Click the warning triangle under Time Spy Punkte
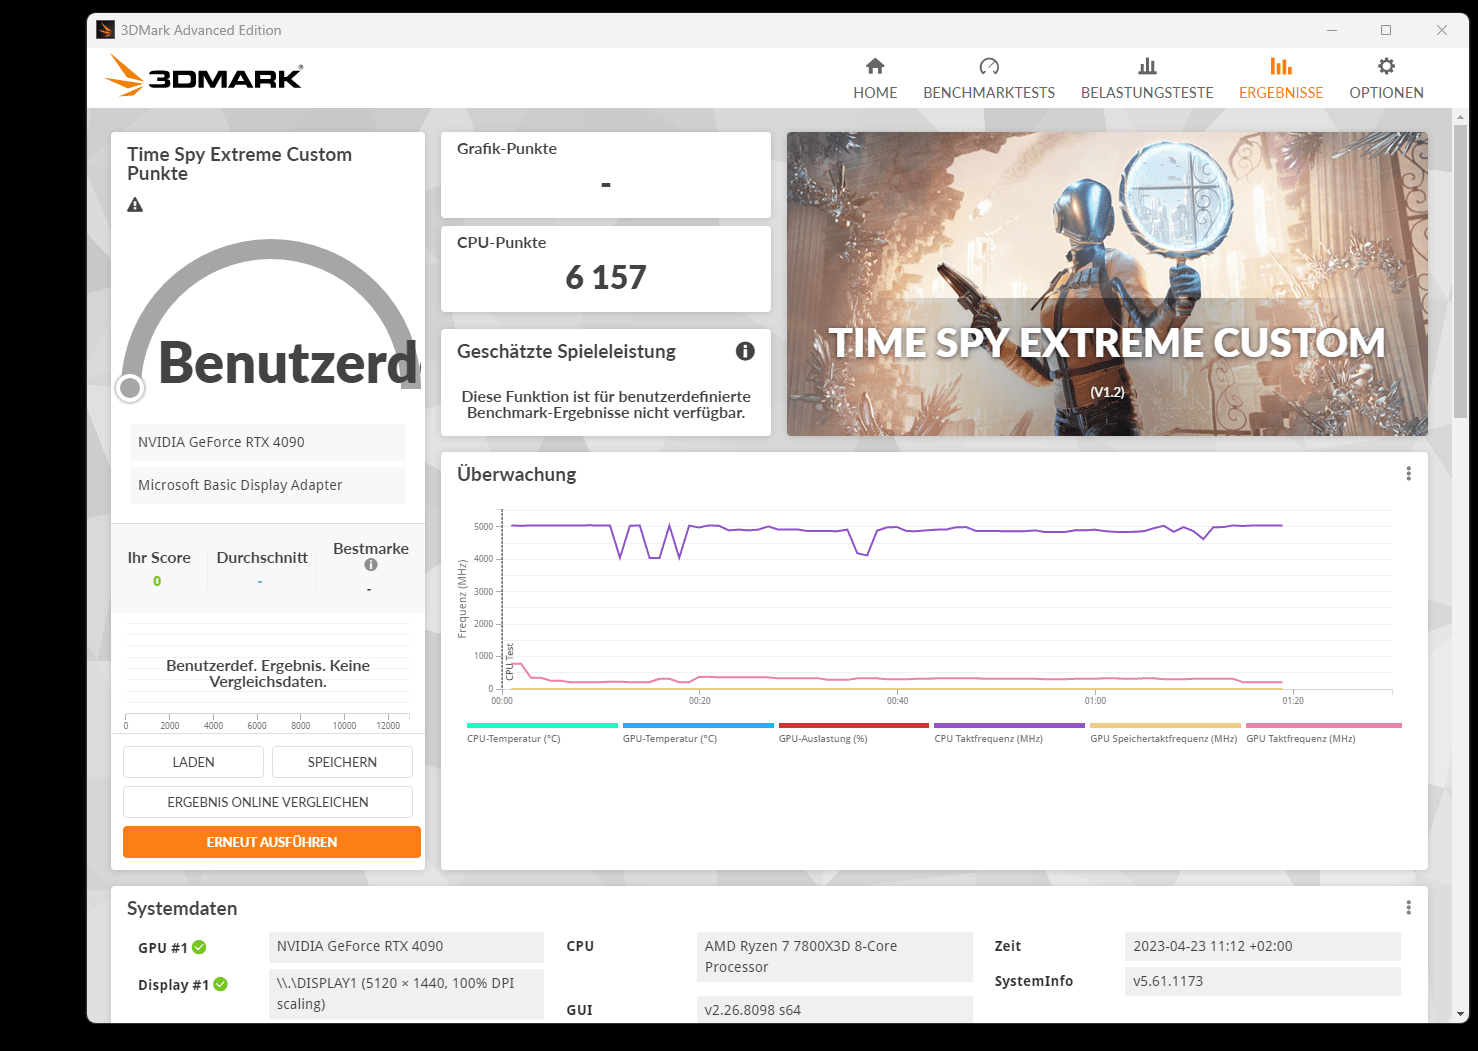The height and width of the screenshot is (1051, 1478). 135,205
